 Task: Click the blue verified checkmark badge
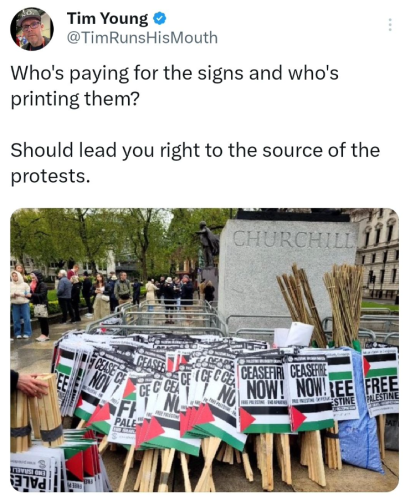pos(160,19)
